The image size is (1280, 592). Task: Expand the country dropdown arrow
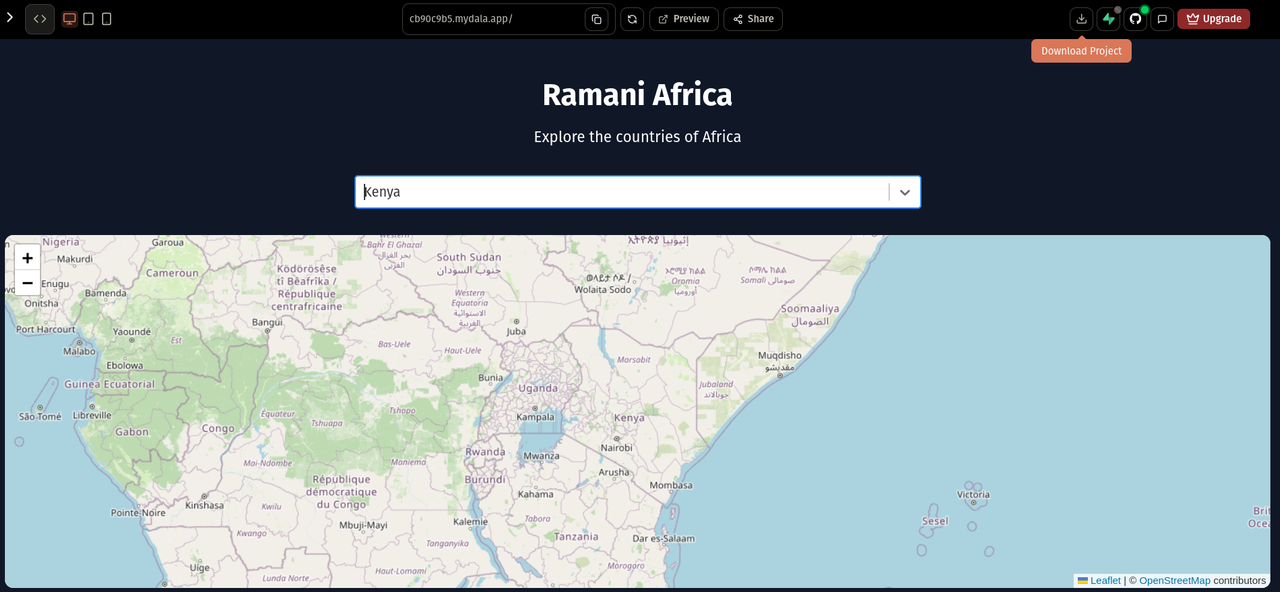click(x=905, y=192)
